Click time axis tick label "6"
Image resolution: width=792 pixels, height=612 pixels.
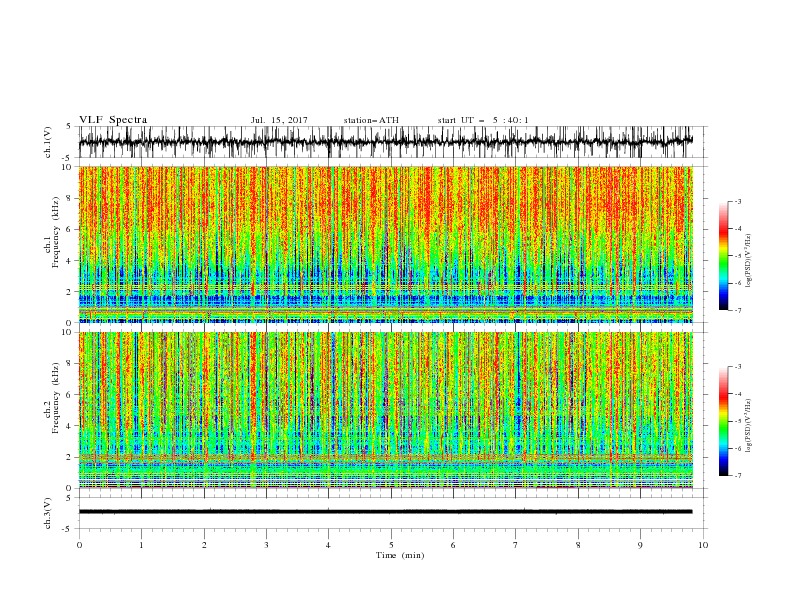(x=453, y=545)
